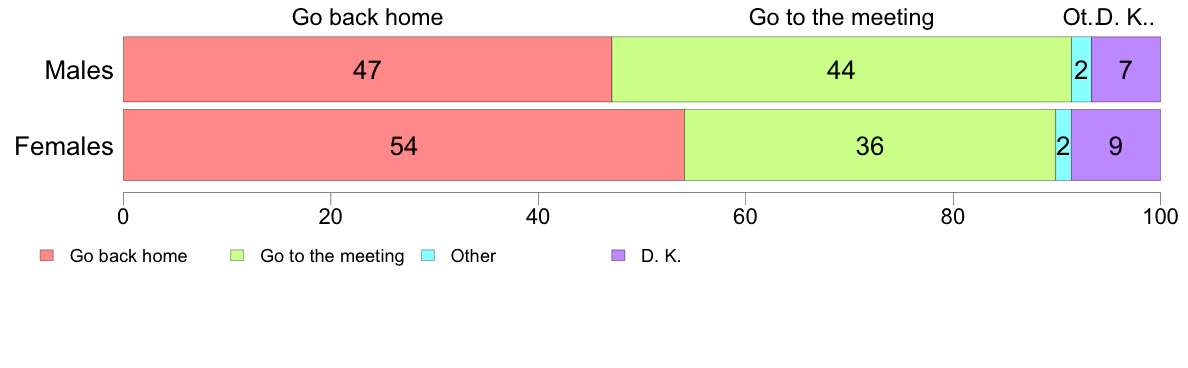Select the Males purple segment labeled 7
This screenshot has width=1188, height=368.
tap(1126, 69)
